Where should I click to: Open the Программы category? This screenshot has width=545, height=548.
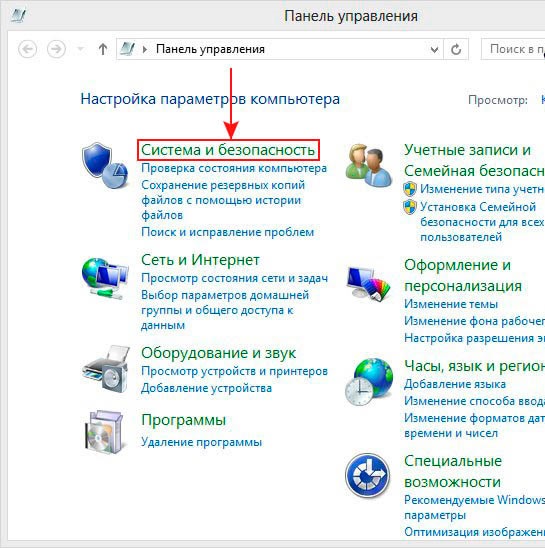[184, 420]
